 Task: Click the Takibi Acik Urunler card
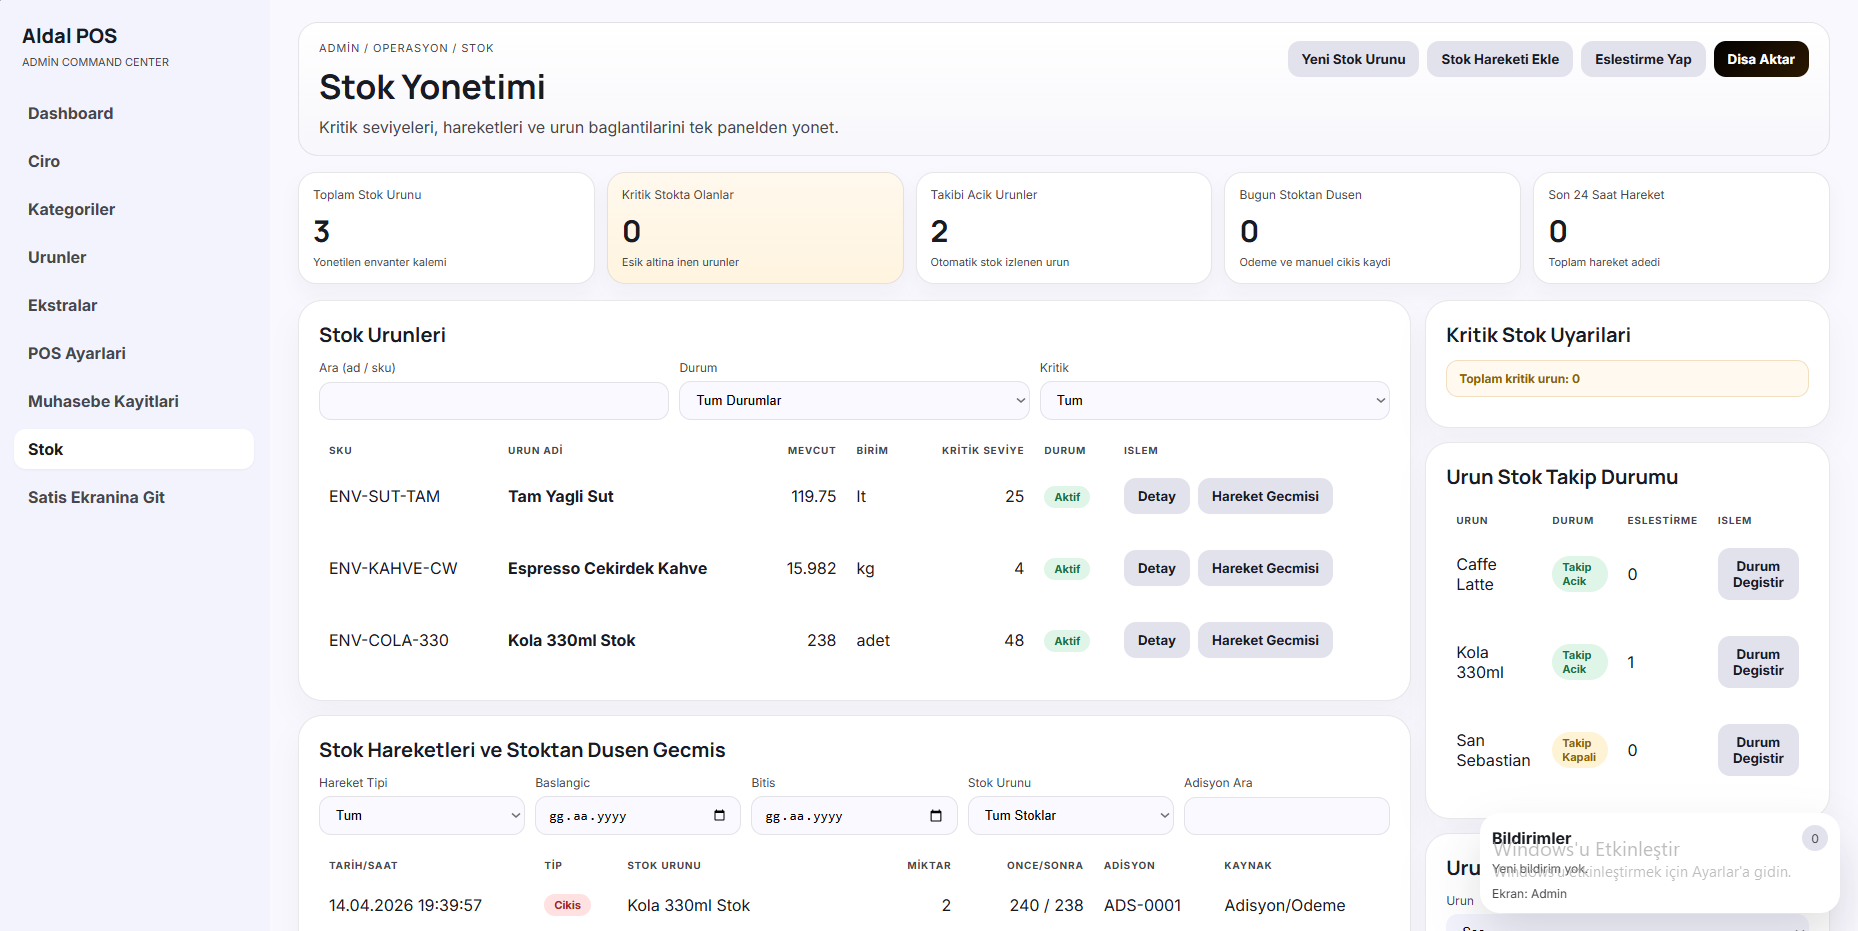1064,228
